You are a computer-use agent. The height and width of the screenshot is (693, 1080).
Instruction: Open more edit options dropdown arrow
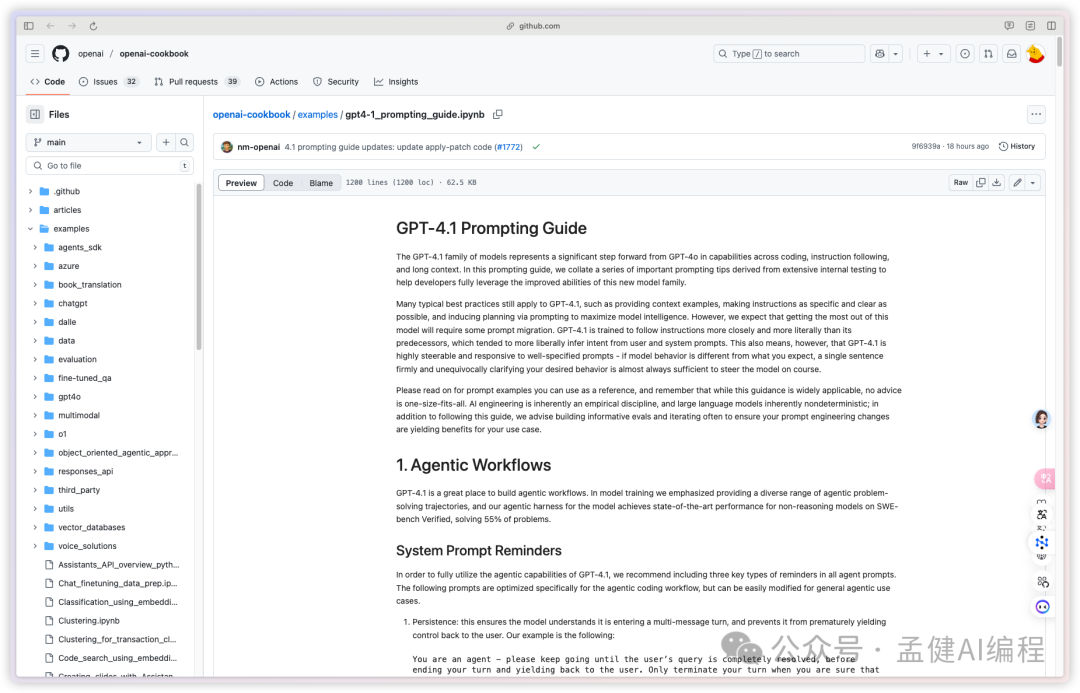[1032, 183]
